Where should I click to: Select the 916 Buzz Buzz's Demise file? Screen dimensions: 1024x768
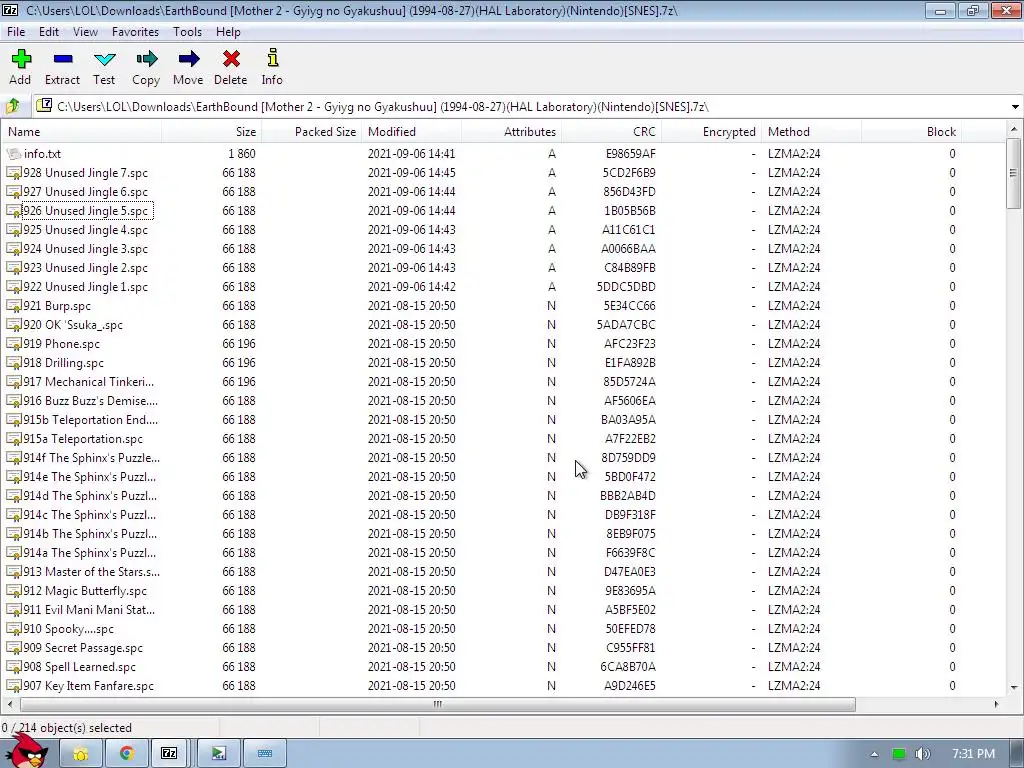[91, 400]
